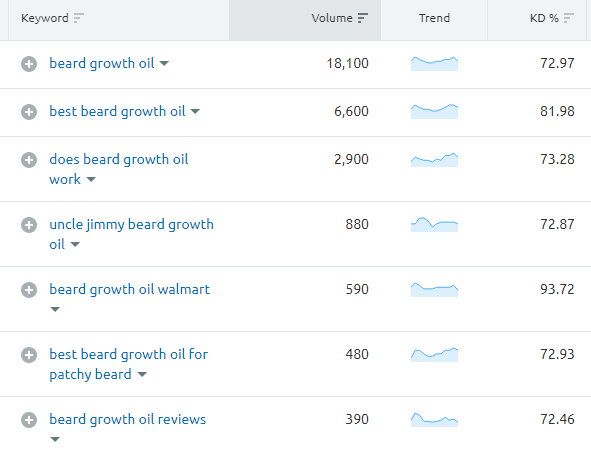Viewport: 591px width, 452px height.
Task: Select volume value 590
Action: coord(357,290)
